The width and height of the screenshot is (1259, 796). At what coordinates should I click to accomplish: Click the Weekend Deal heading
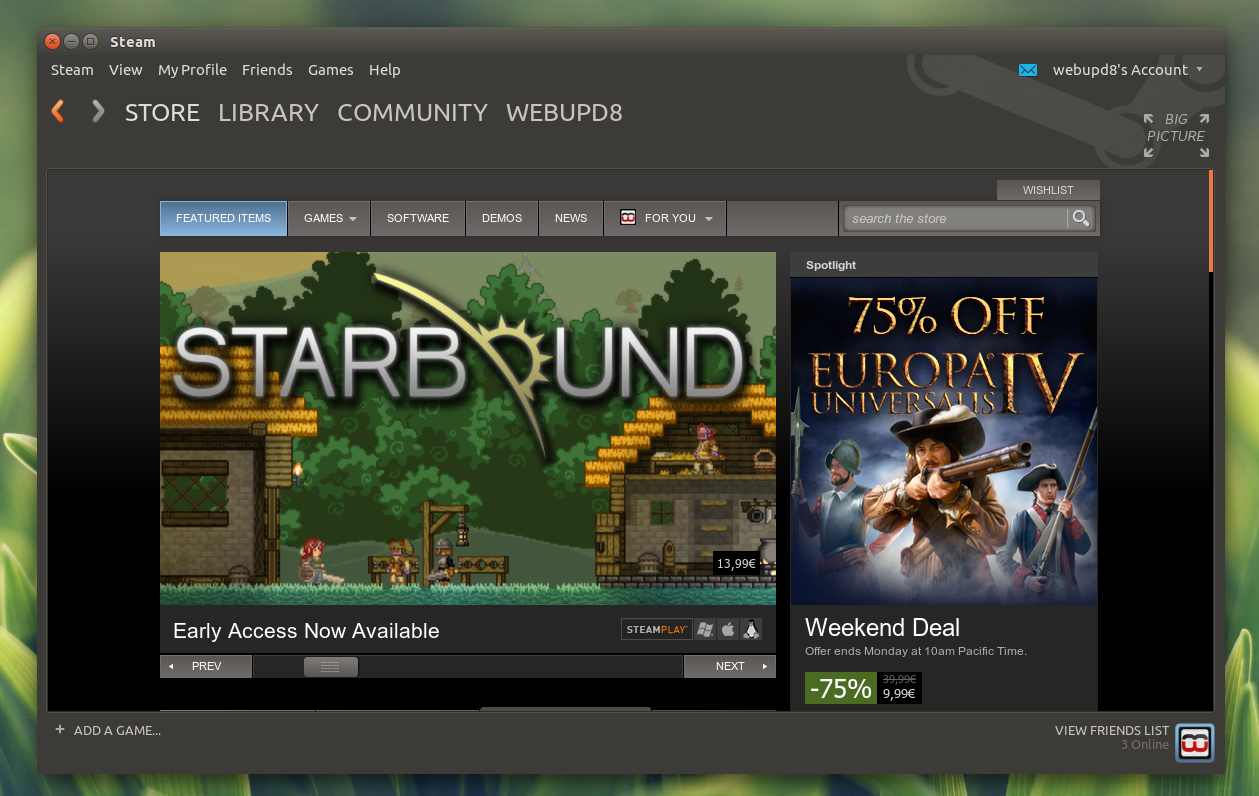pyautogui.click(x=882, y=627)
